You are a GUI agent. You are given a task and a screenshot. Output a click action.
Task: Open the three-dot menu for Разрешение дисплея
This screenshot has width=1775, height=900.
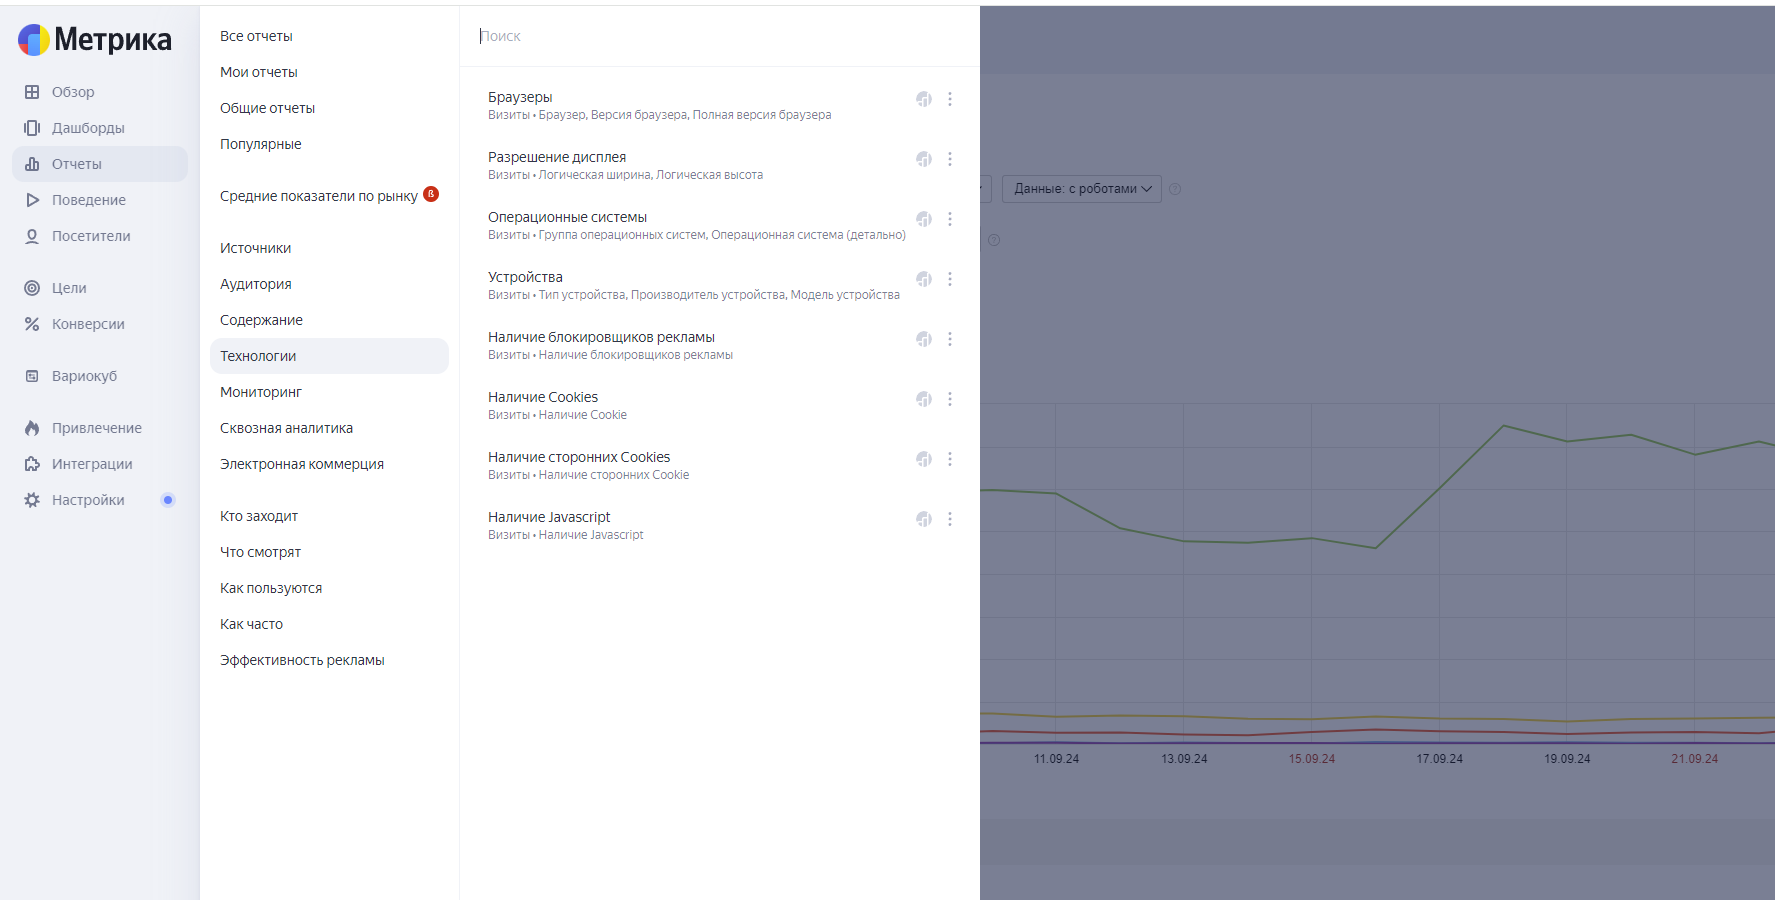[950, 159]
